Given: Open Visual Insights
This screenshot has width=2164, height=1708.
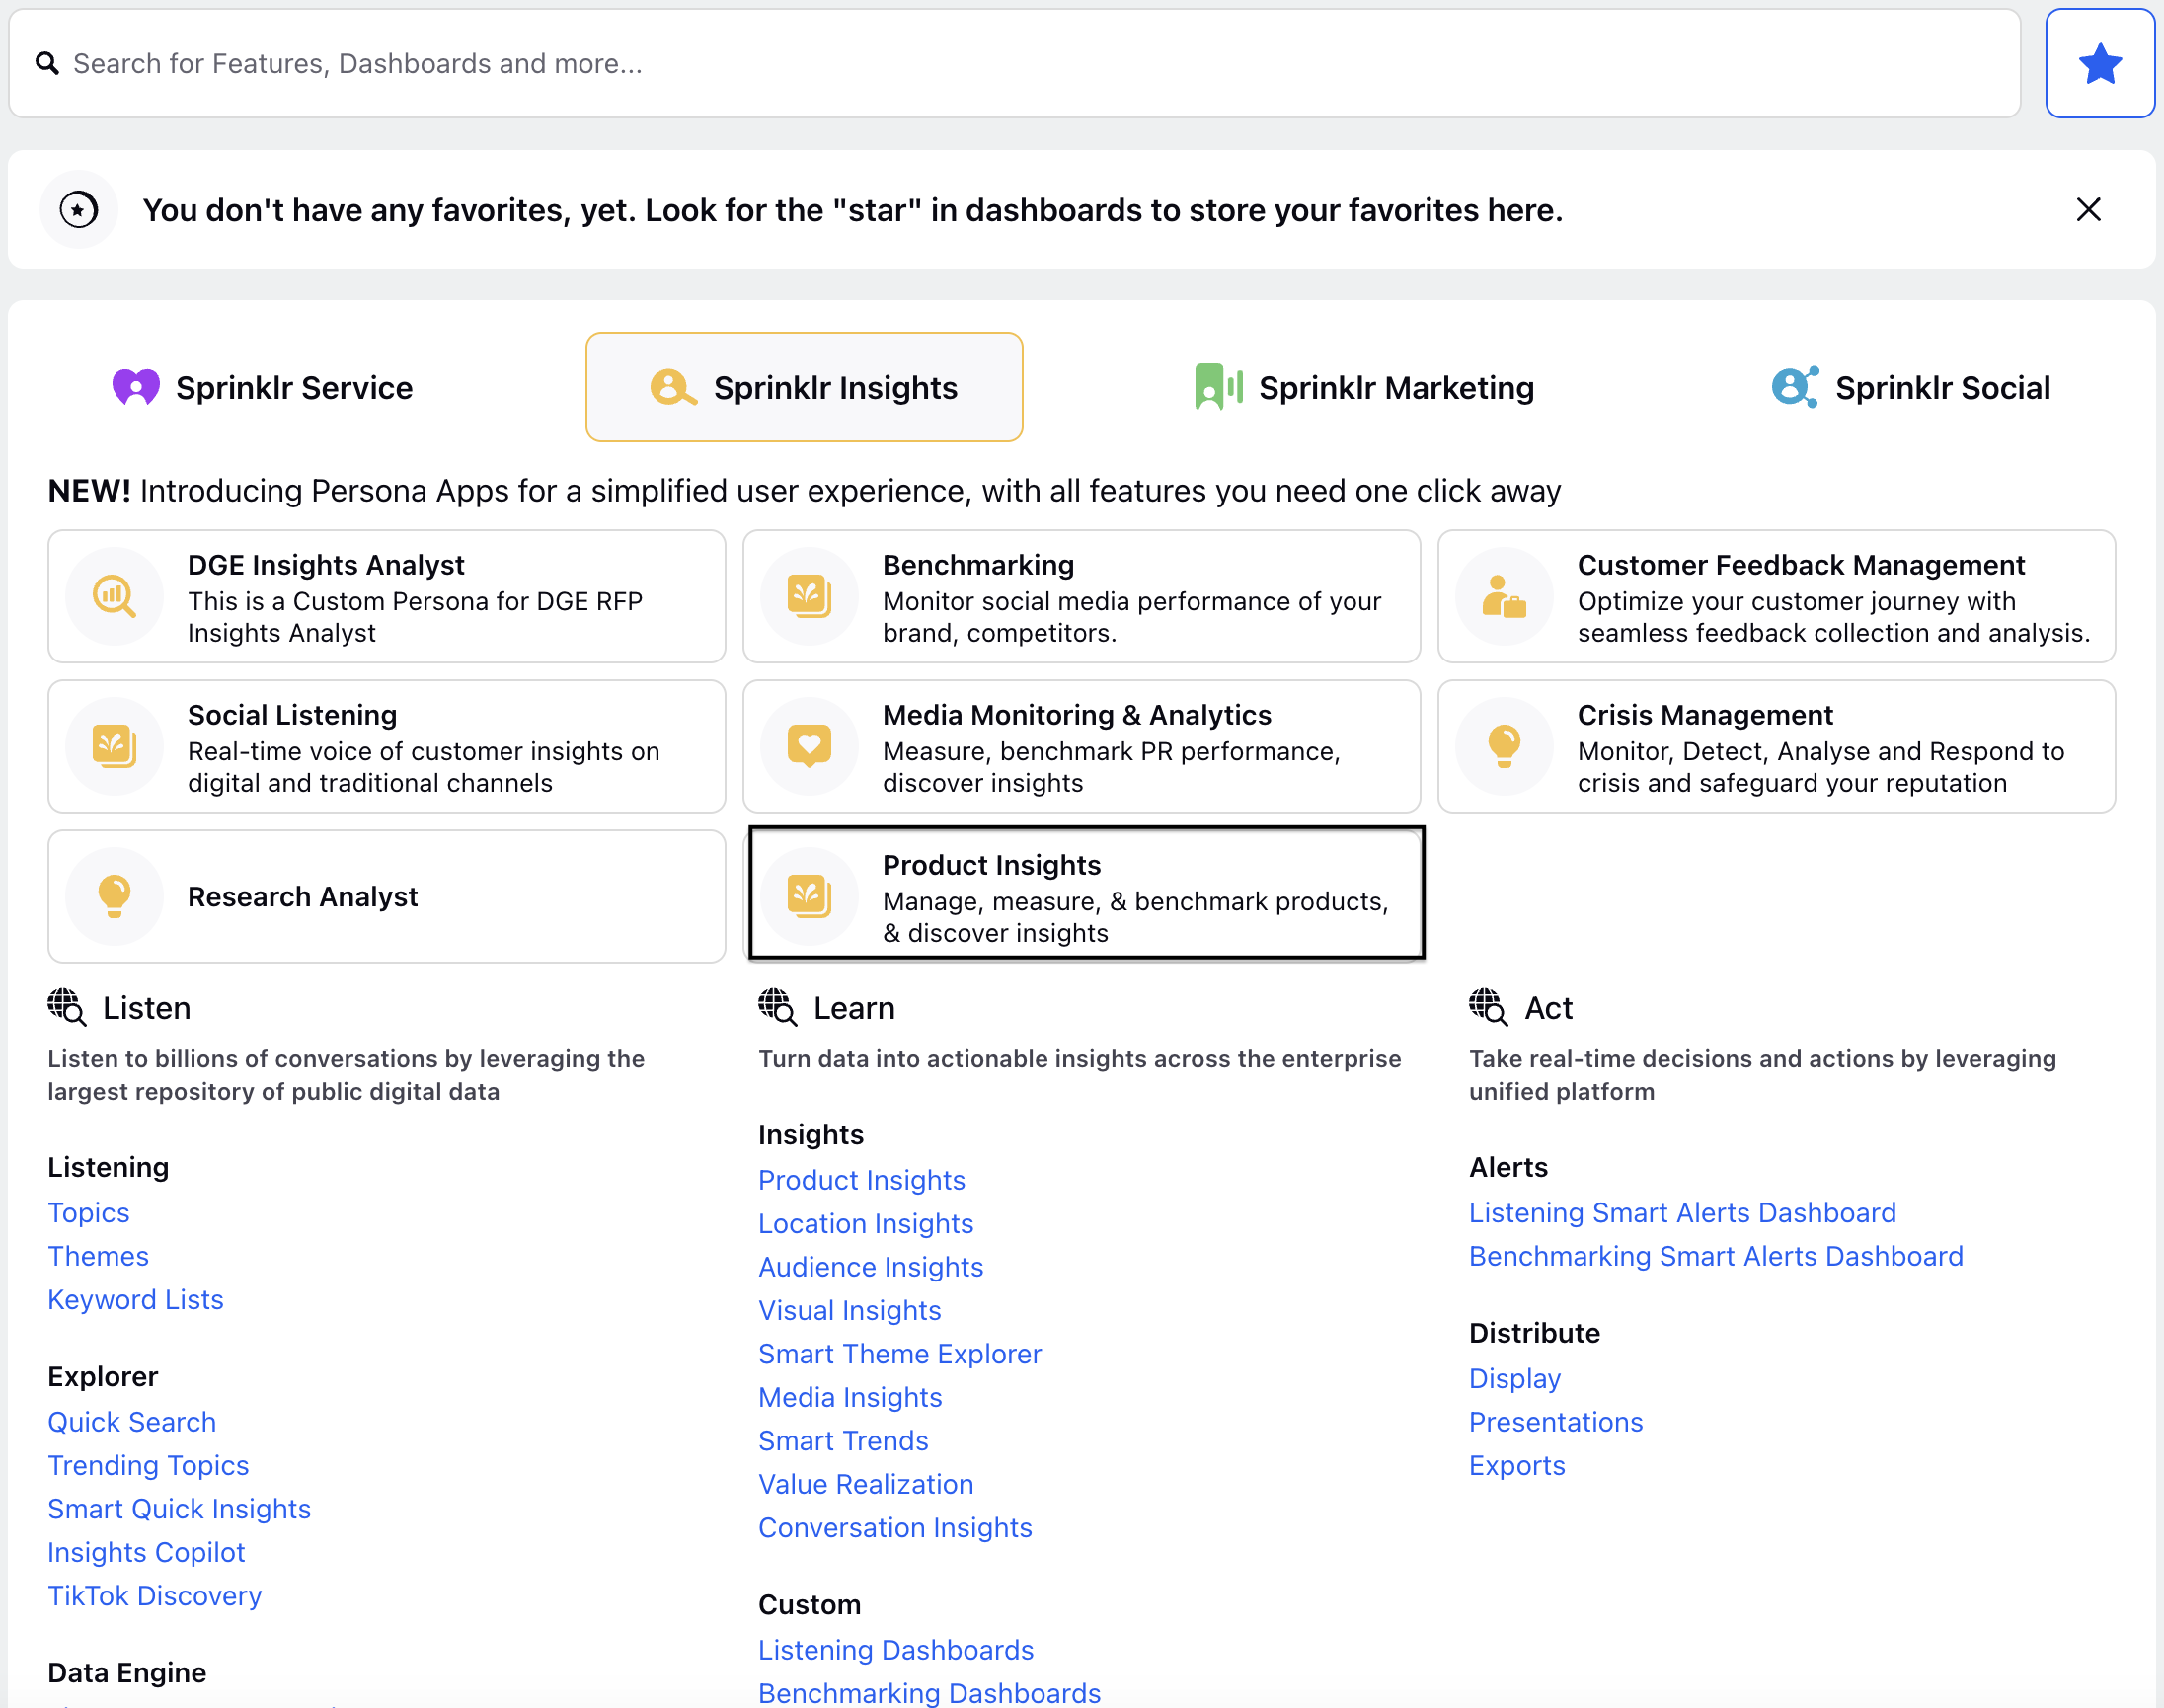Looking at the screenshot, I should [x=850, y=1310].
